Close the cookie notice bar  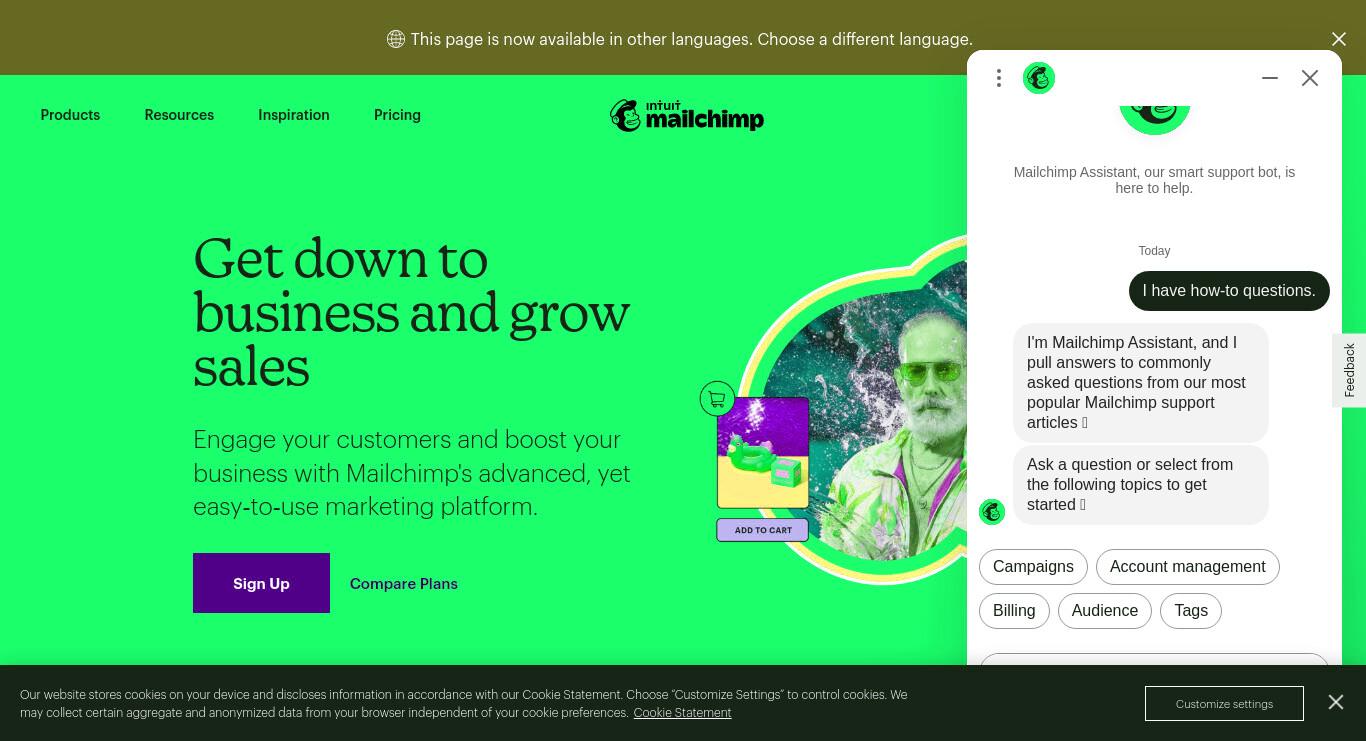[x=1336, y=702]
